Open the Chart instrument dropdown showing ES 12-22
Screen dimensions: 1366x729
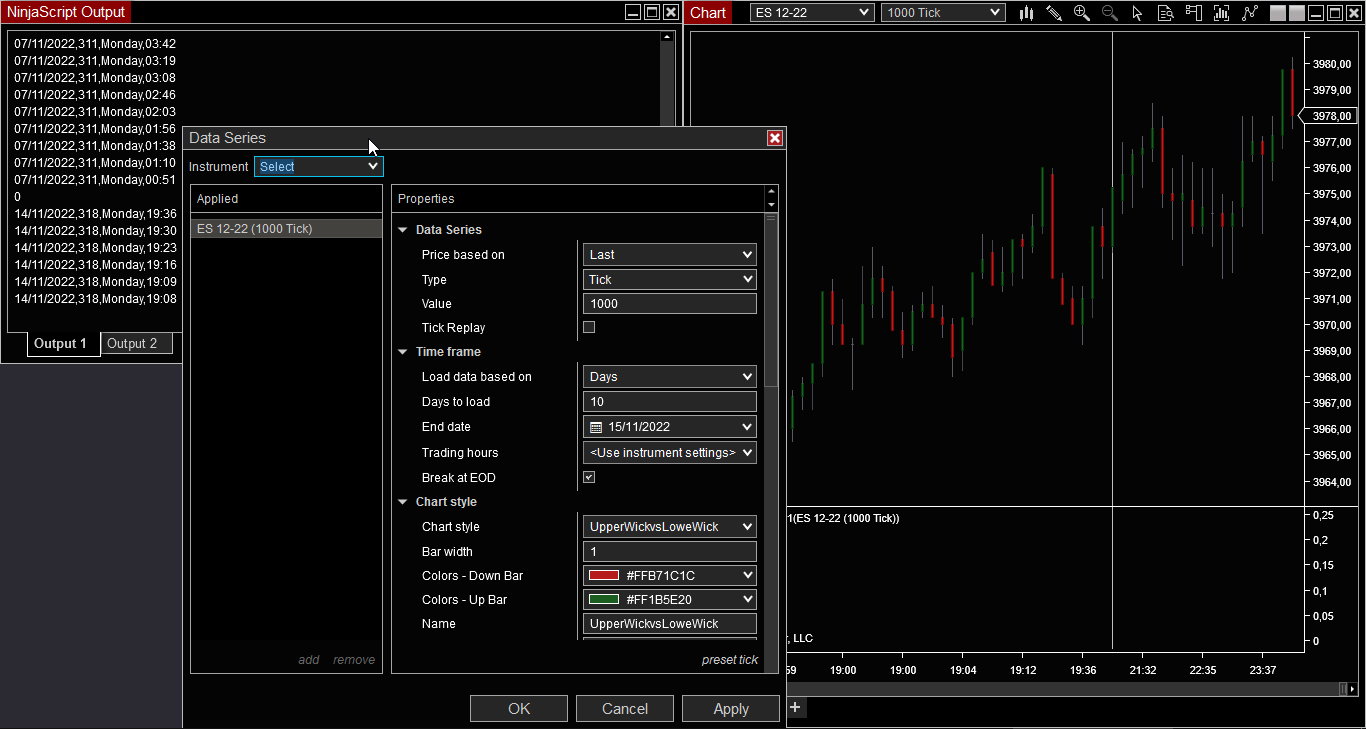pos(812,13)
